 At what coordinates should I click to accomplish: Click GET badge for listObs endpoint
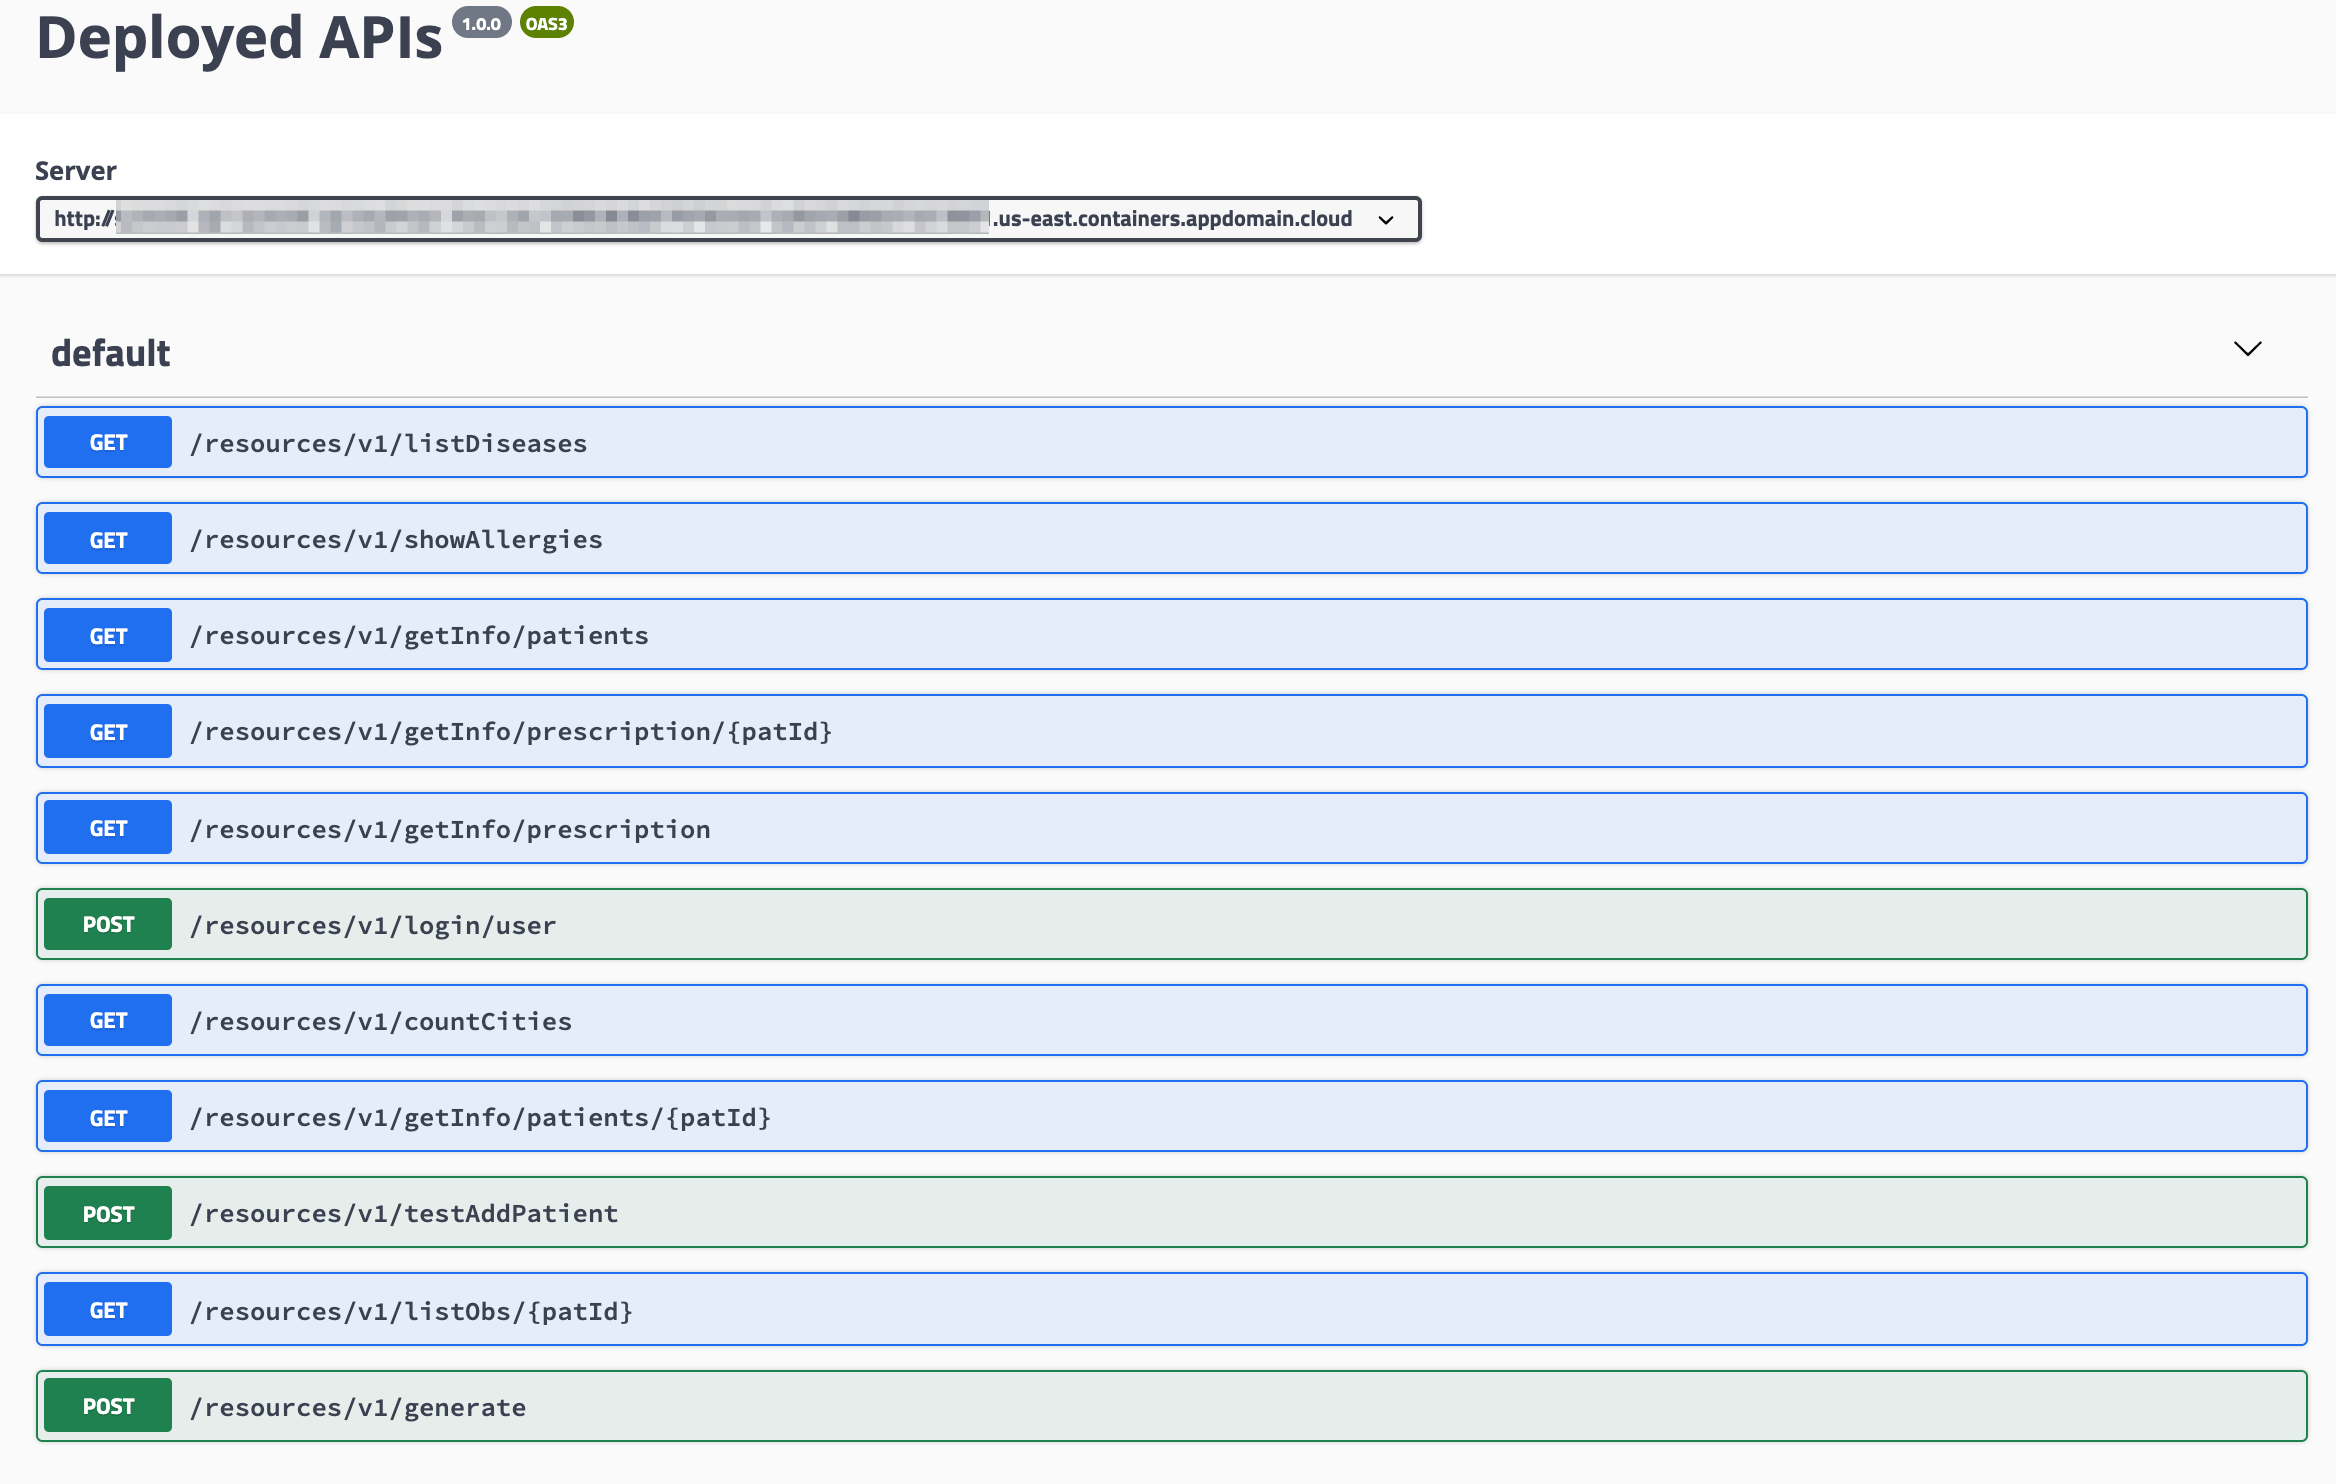(x=108, y=1311)
